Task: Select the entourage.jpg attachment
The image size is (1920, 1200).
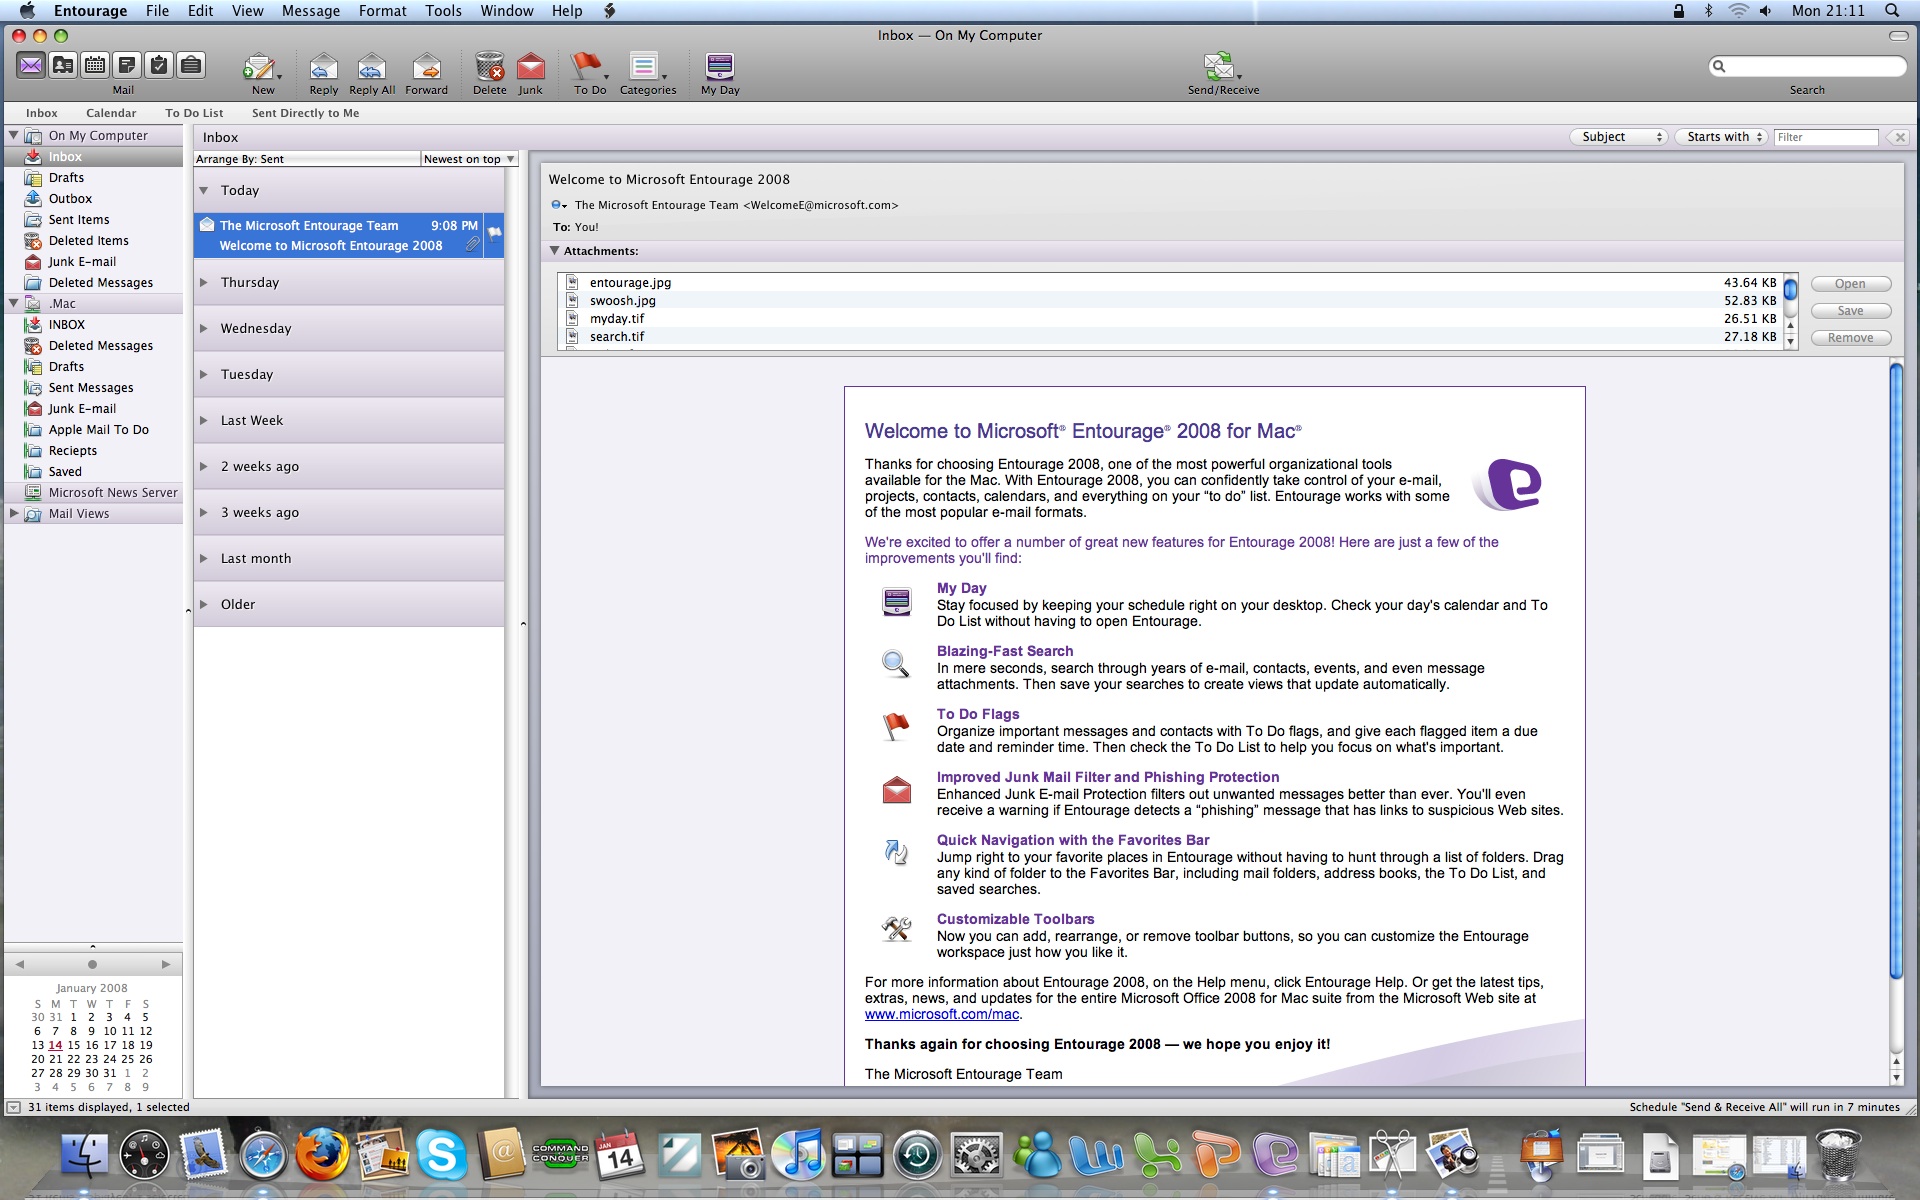Action: [x=1169, y=283]
